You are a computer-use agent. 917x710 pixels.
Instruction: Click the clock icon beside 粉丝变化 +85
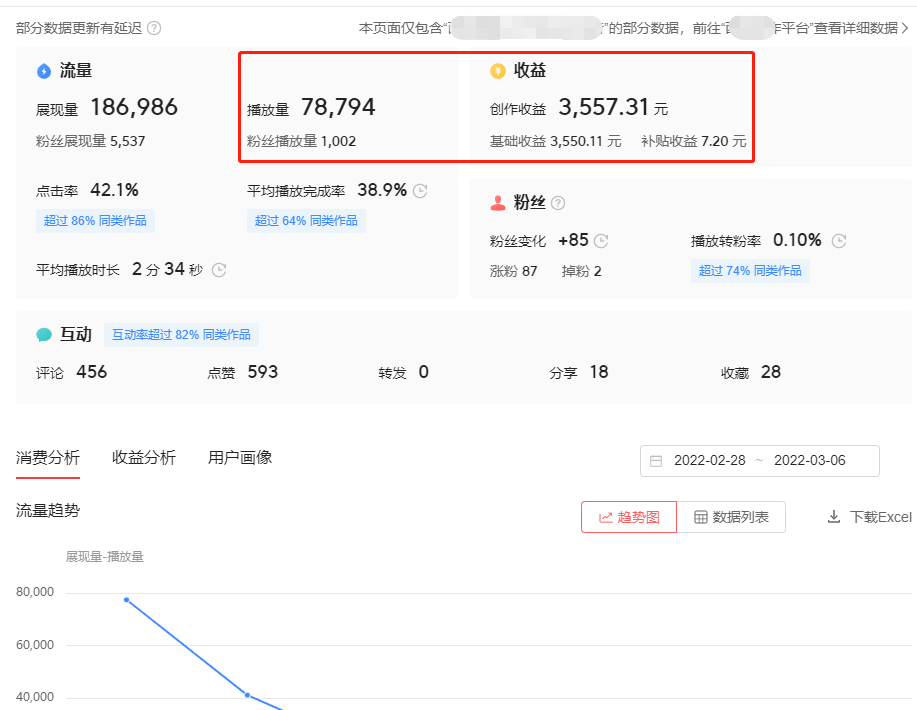(601, 240)
